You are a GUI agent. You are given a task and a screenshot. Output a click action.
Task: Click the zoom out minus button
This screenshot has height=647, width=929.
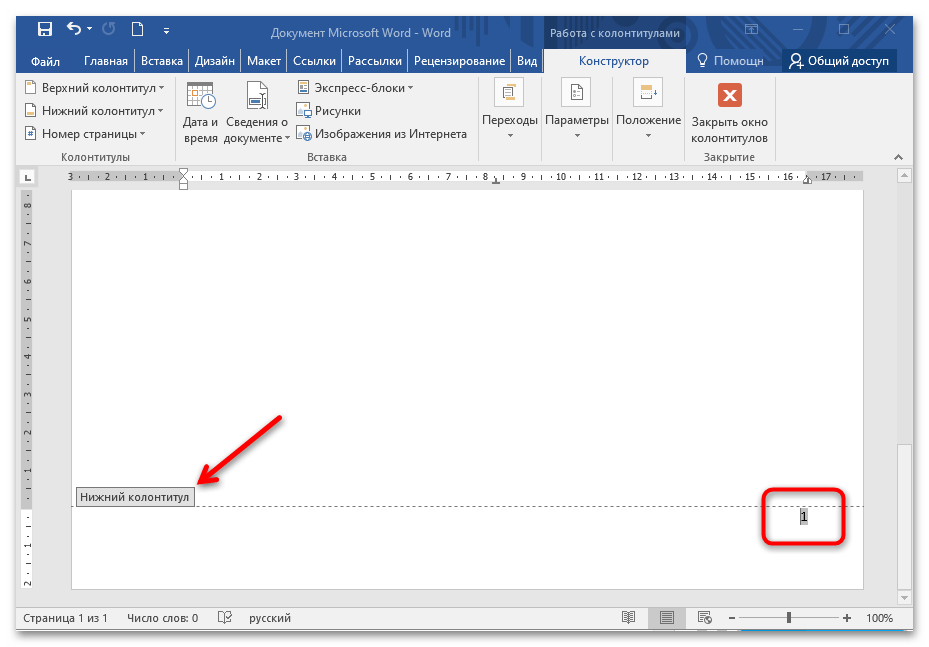coord(732,618)
